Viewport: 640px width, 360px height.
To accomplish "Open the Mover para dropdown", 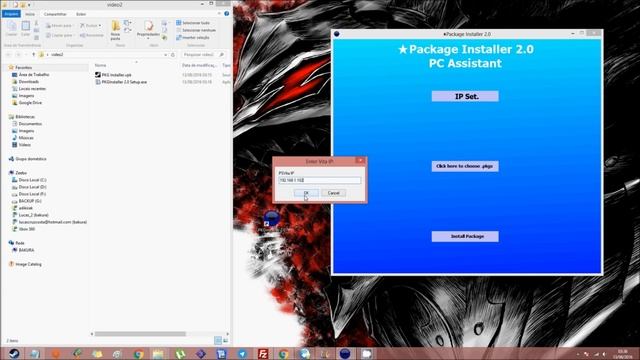I will click(x=59, y=26).
